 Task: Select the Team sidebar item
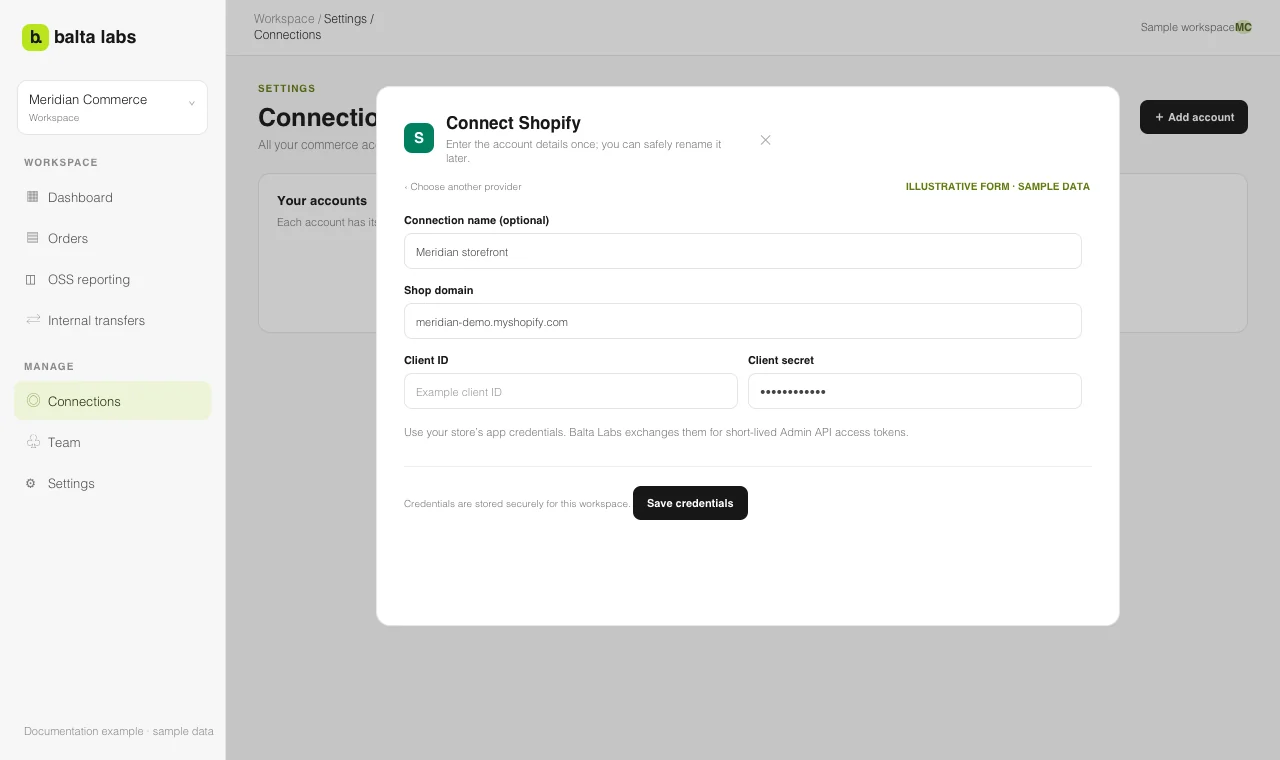pos(112,442)
